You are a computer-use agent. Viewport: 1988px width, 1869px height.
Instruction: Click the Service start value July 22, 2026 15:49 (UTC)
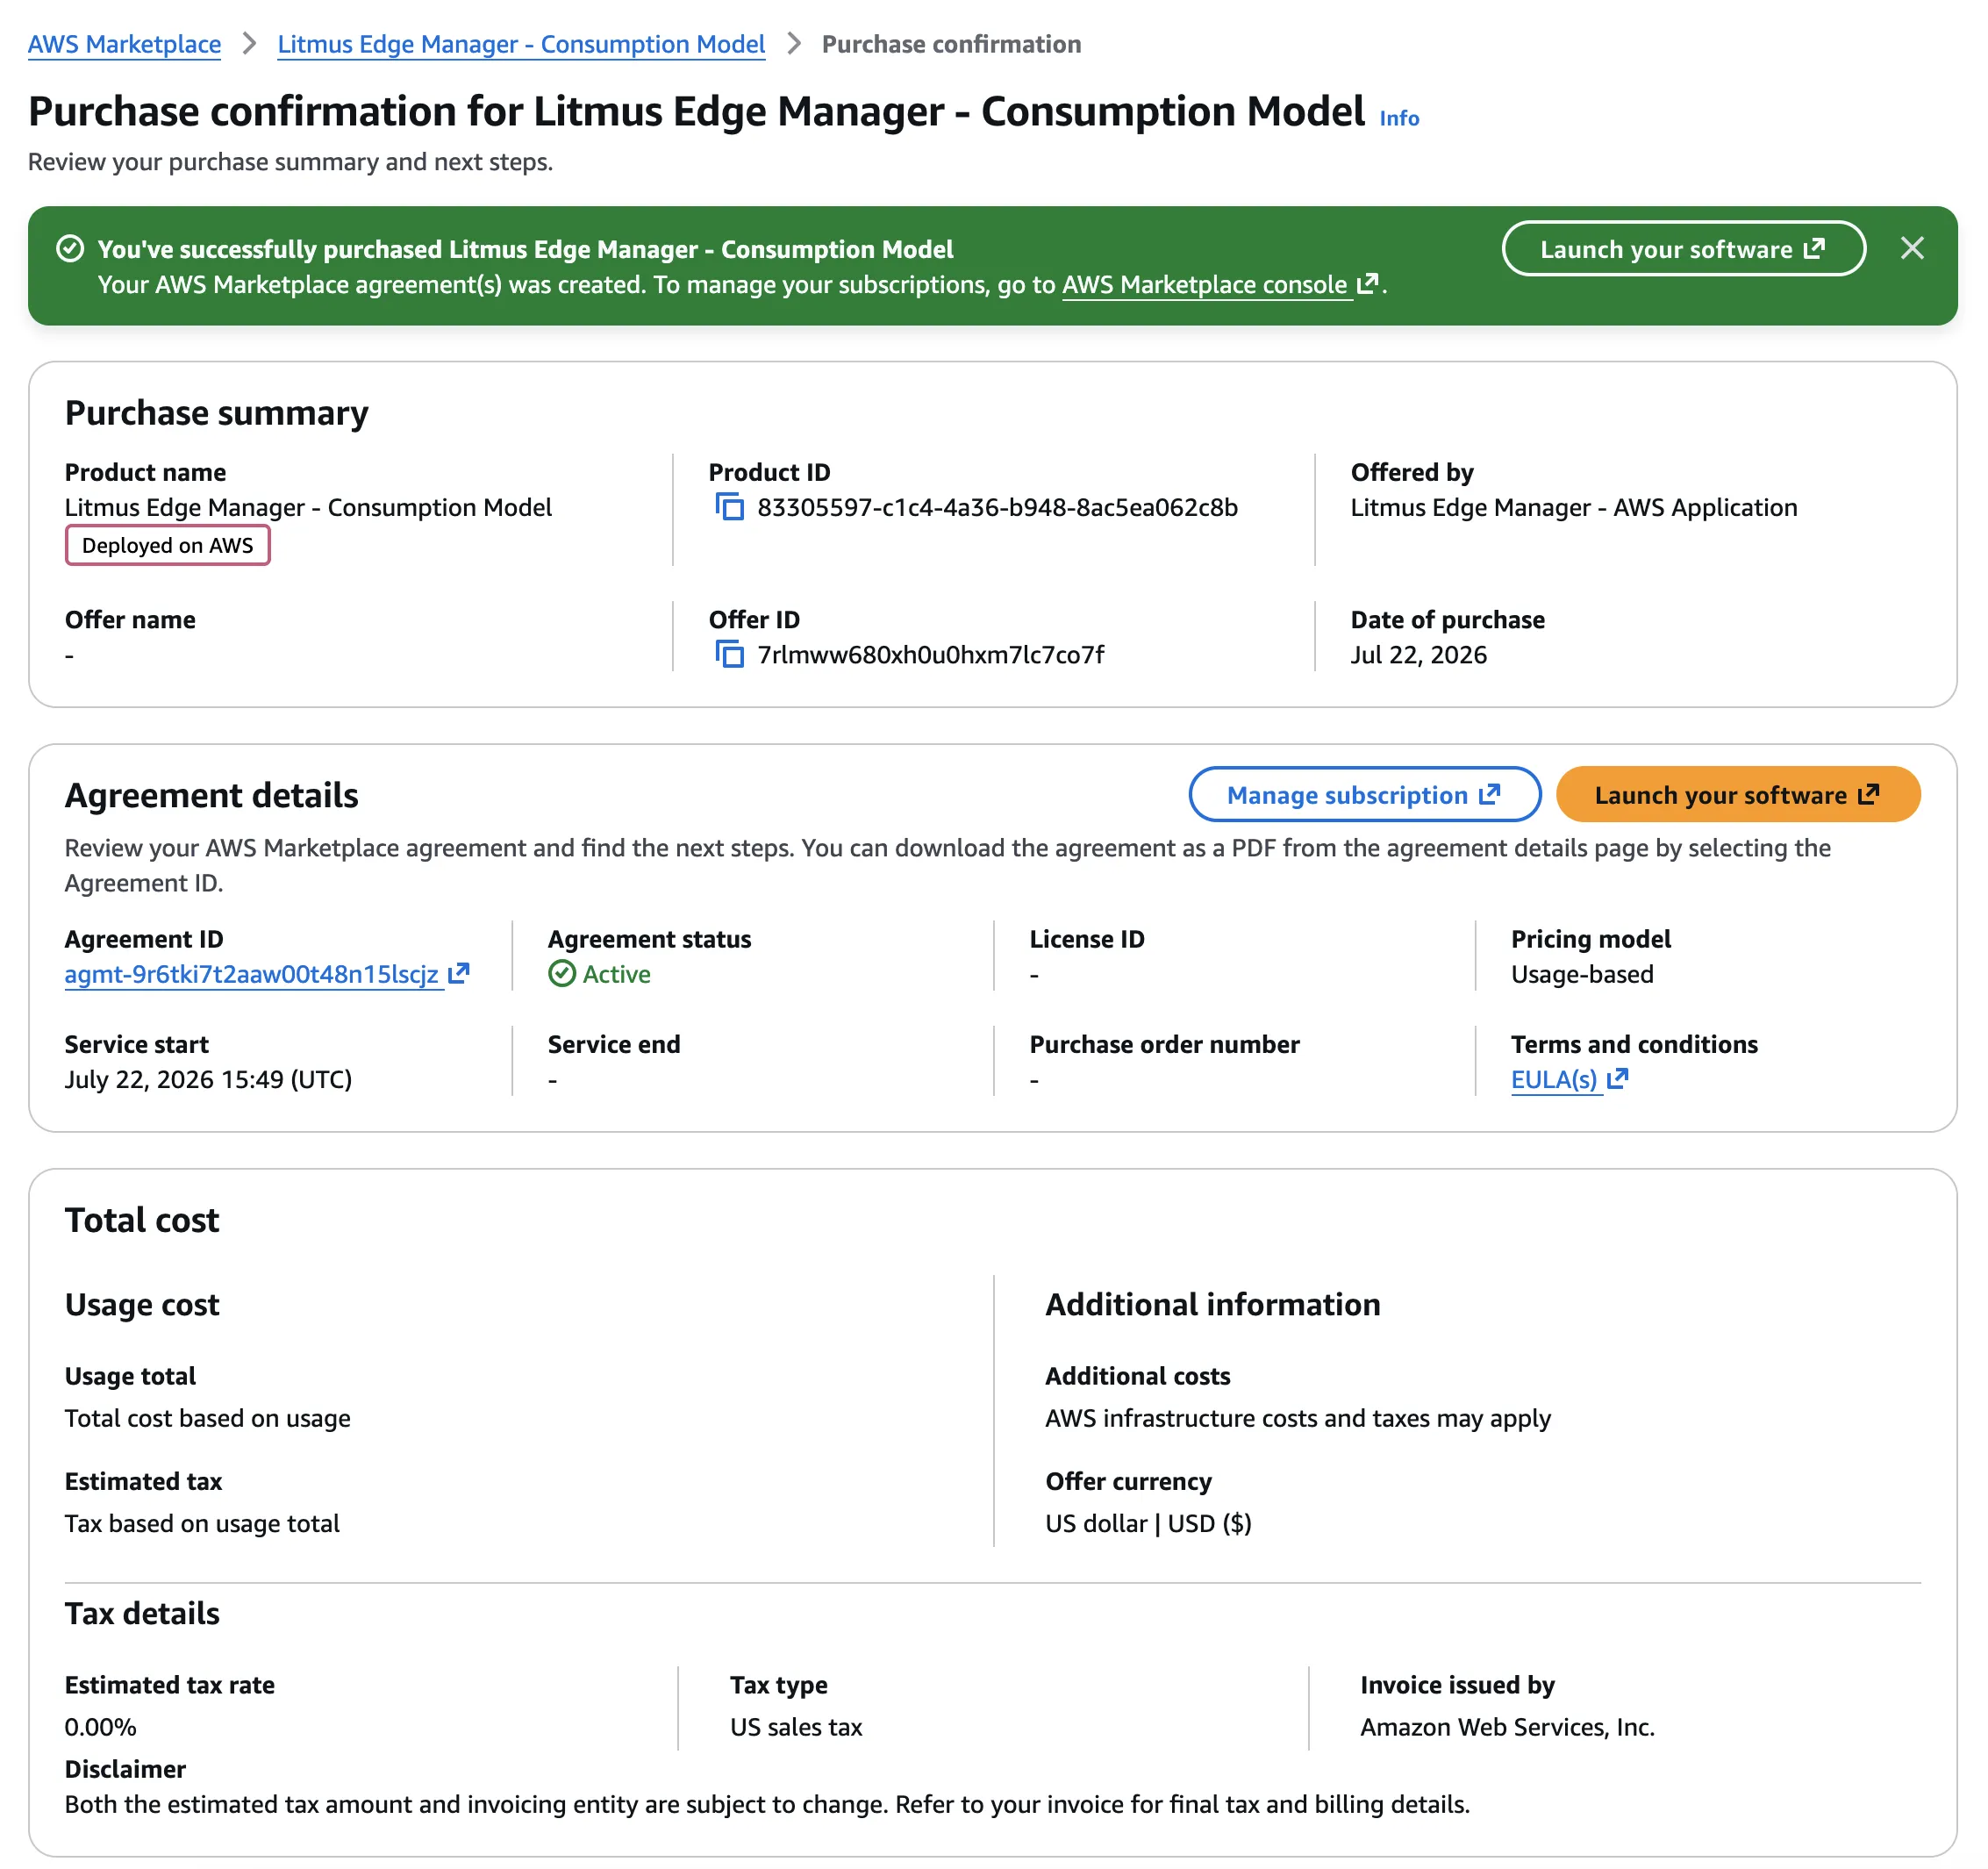click(x=208, y=1079)
